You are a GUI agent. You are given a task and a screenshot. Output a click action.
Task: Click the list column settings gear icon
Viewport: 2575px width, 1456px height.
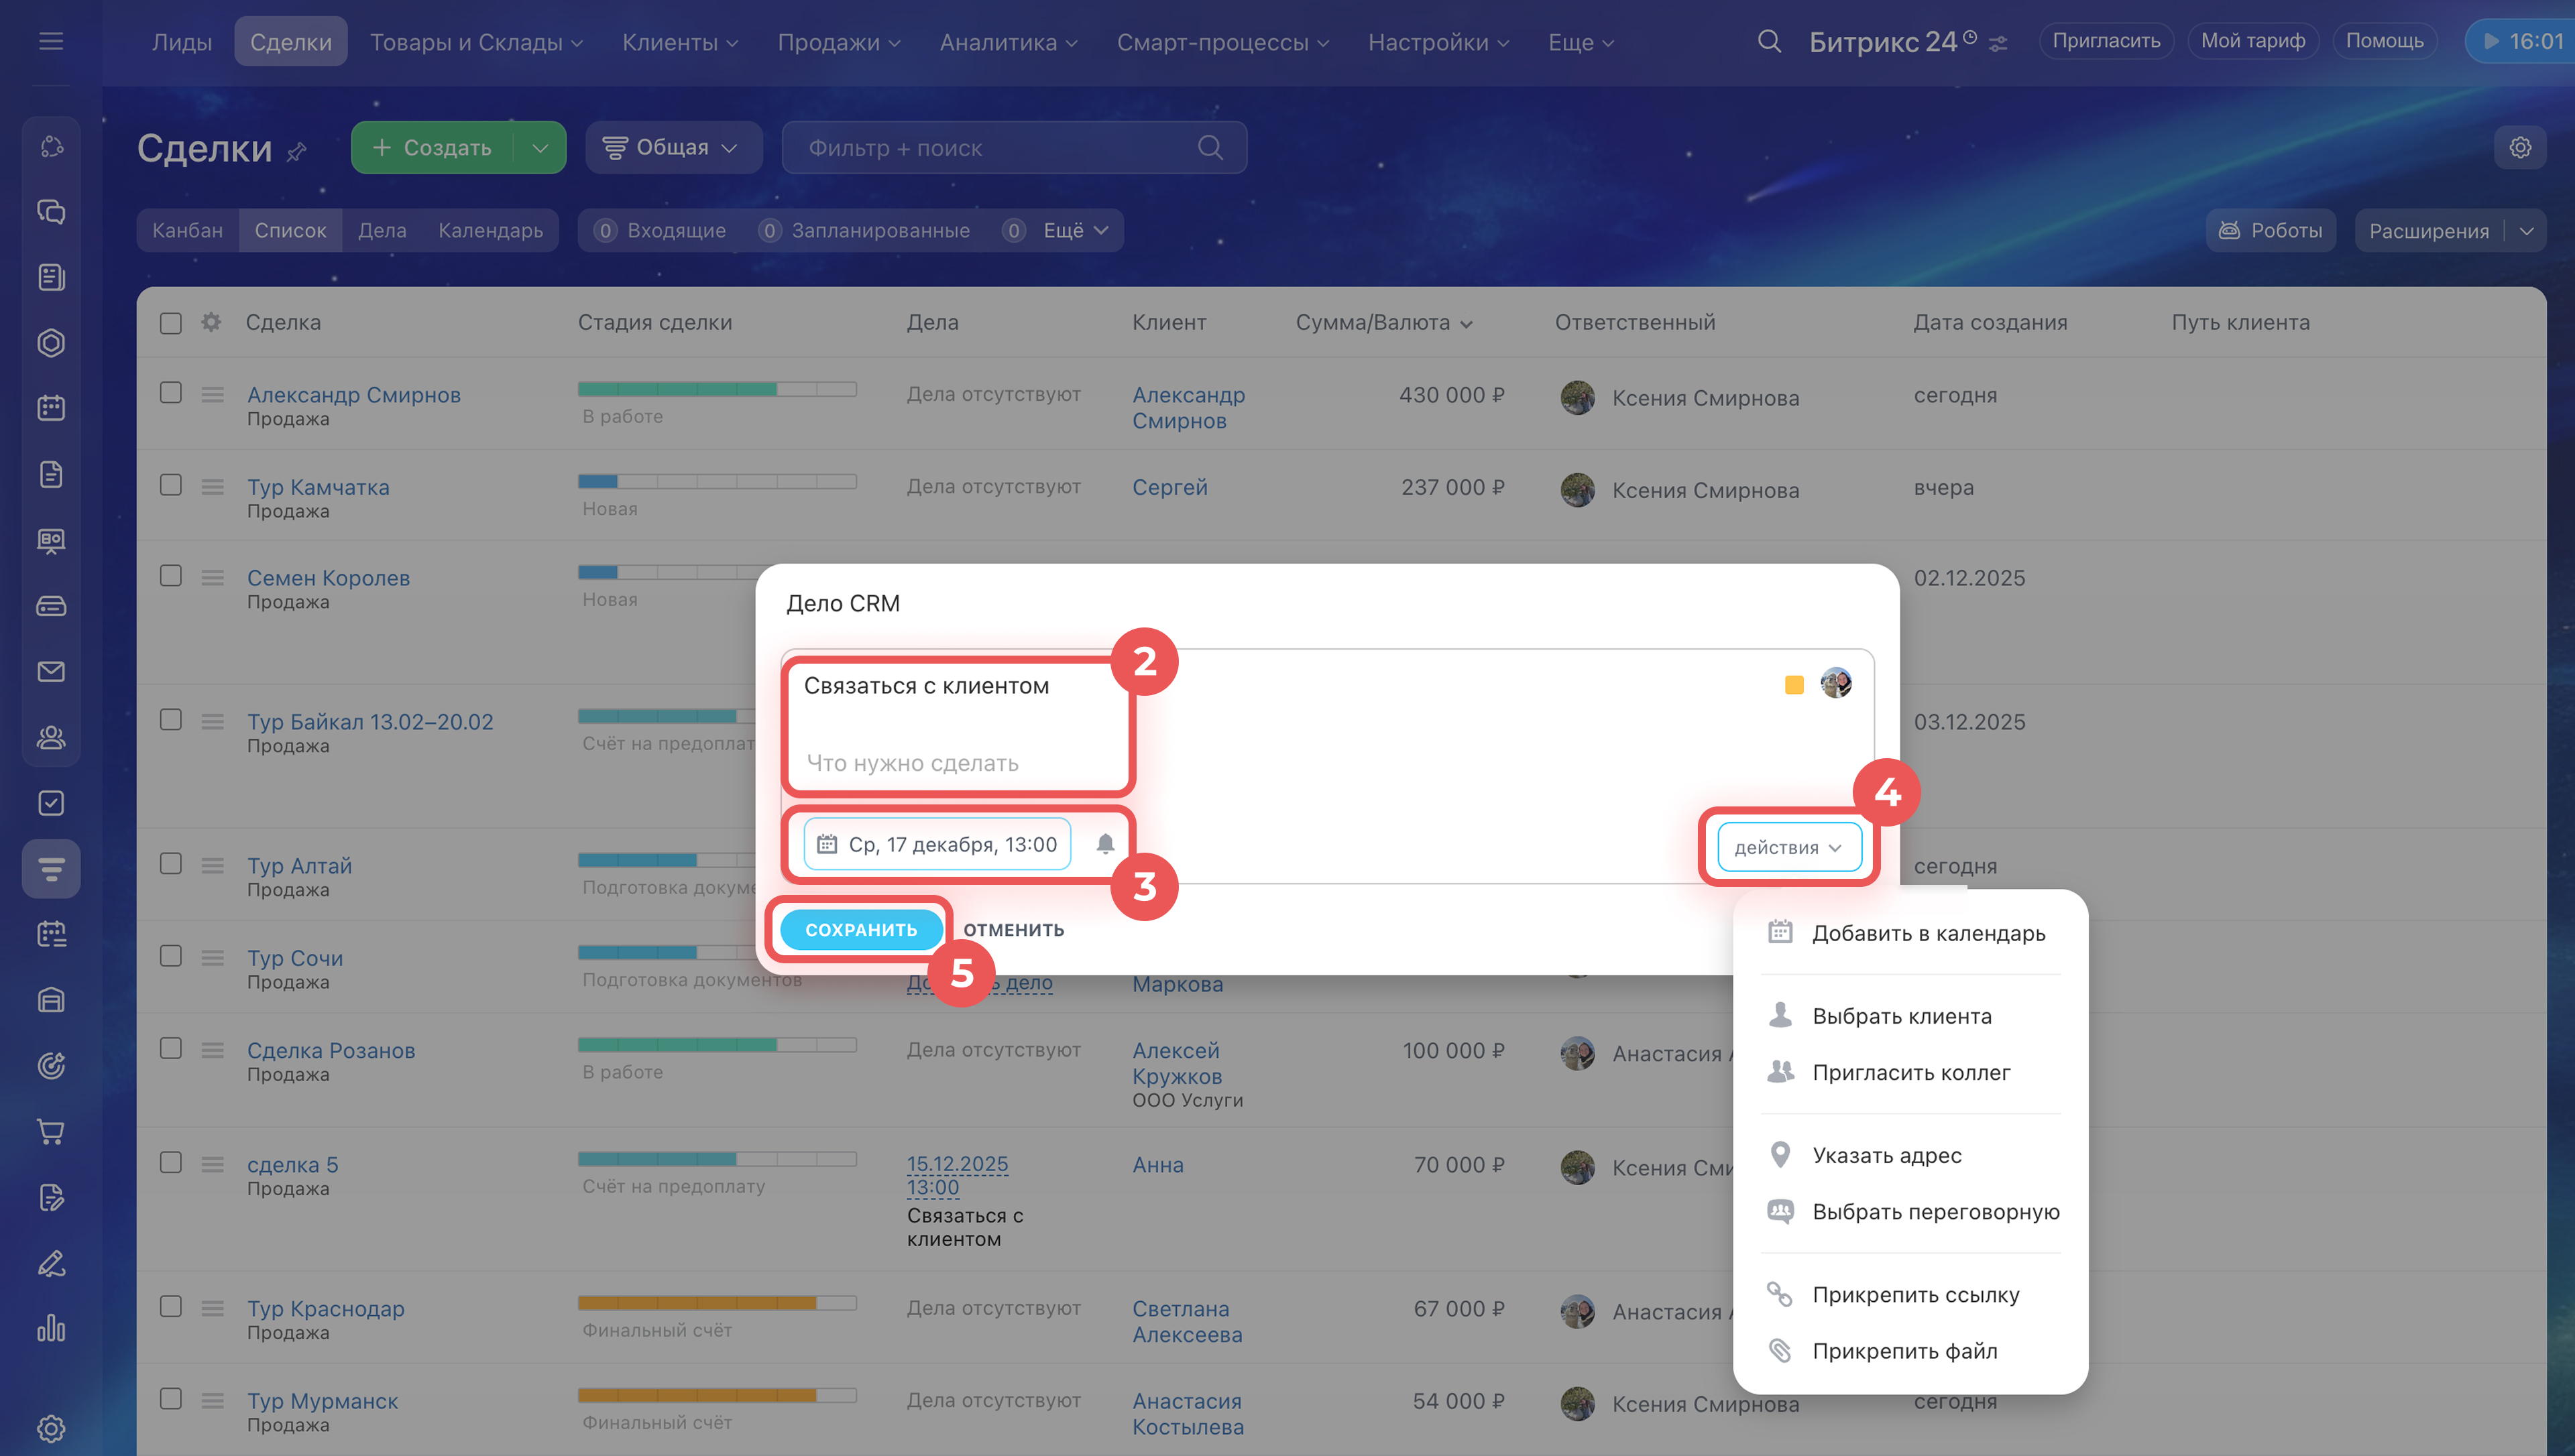coord(211,322)
